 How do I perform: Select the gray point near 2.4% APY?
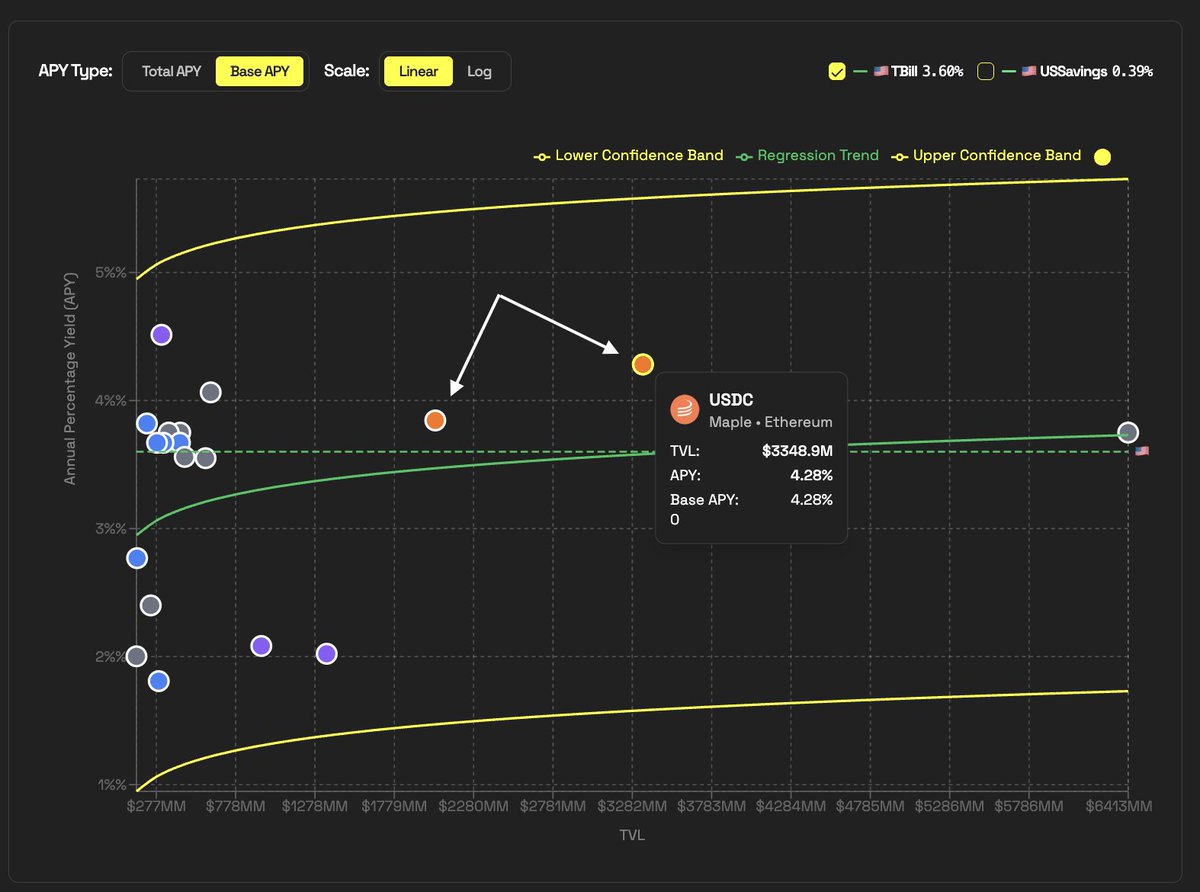pyautogui.click(x=150, y=605)
